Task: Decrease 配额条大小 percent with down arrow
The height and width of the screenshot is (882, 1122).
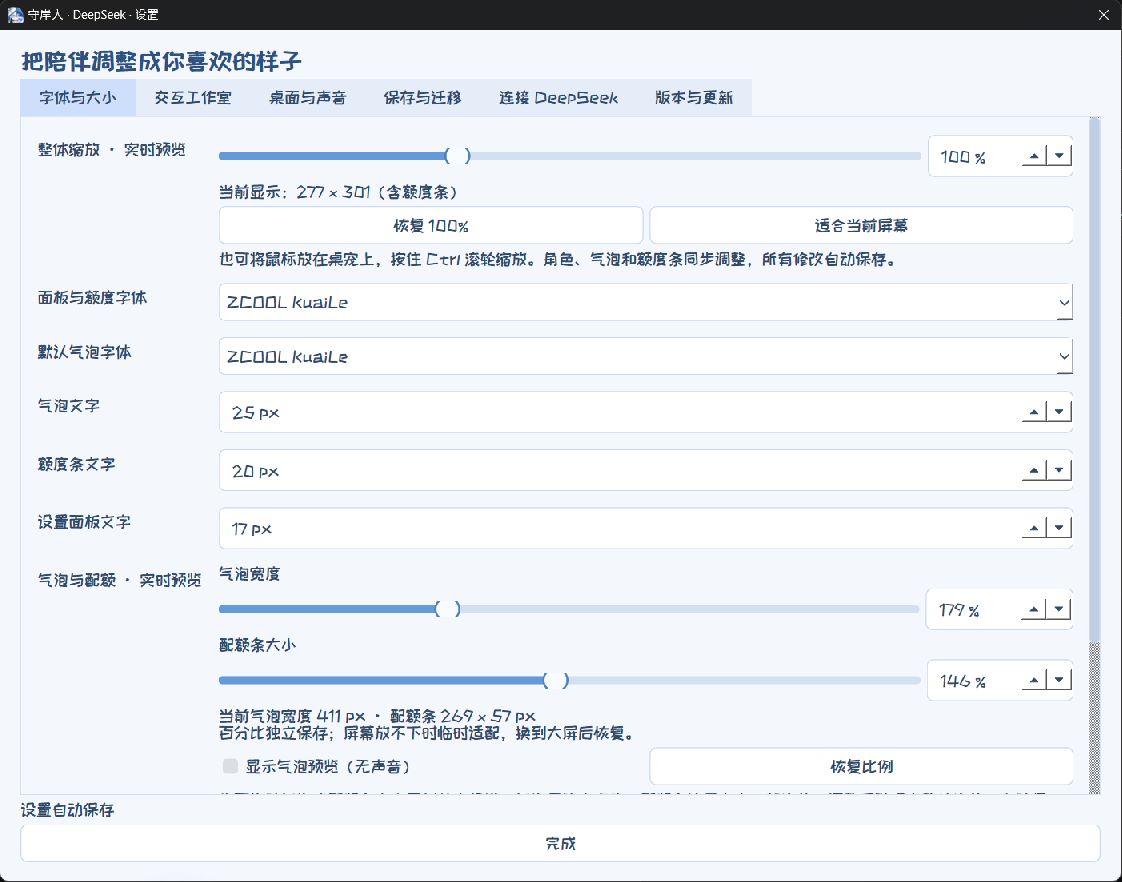Action: 1059,680
